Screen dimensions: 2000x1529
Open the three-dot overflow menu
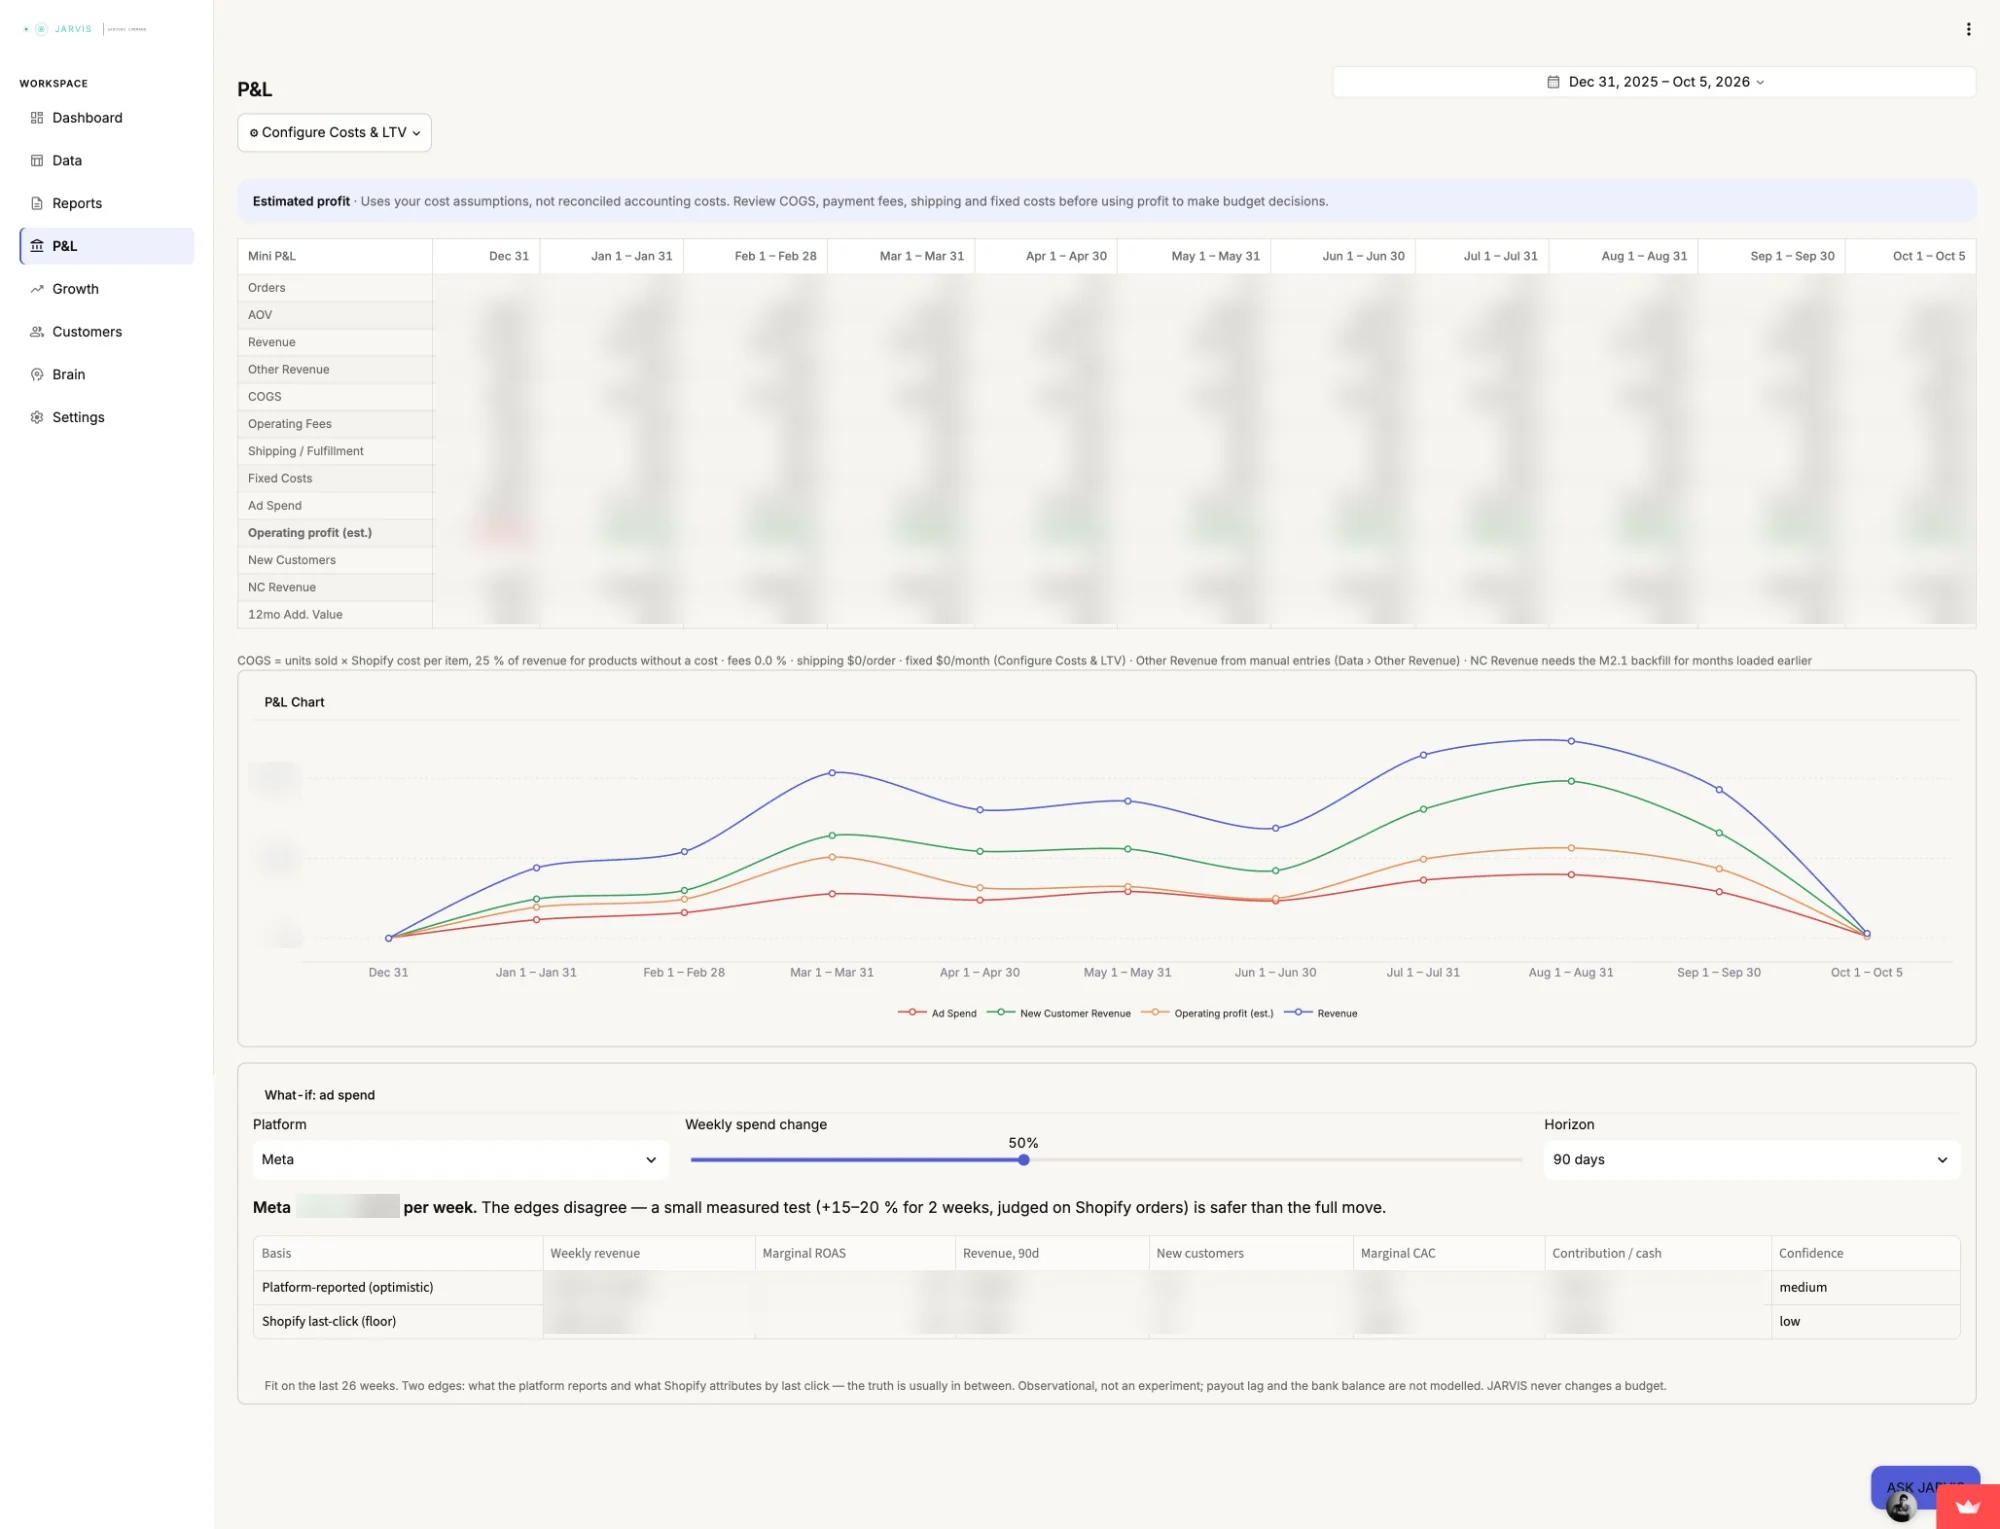[x=1968, y=29]
